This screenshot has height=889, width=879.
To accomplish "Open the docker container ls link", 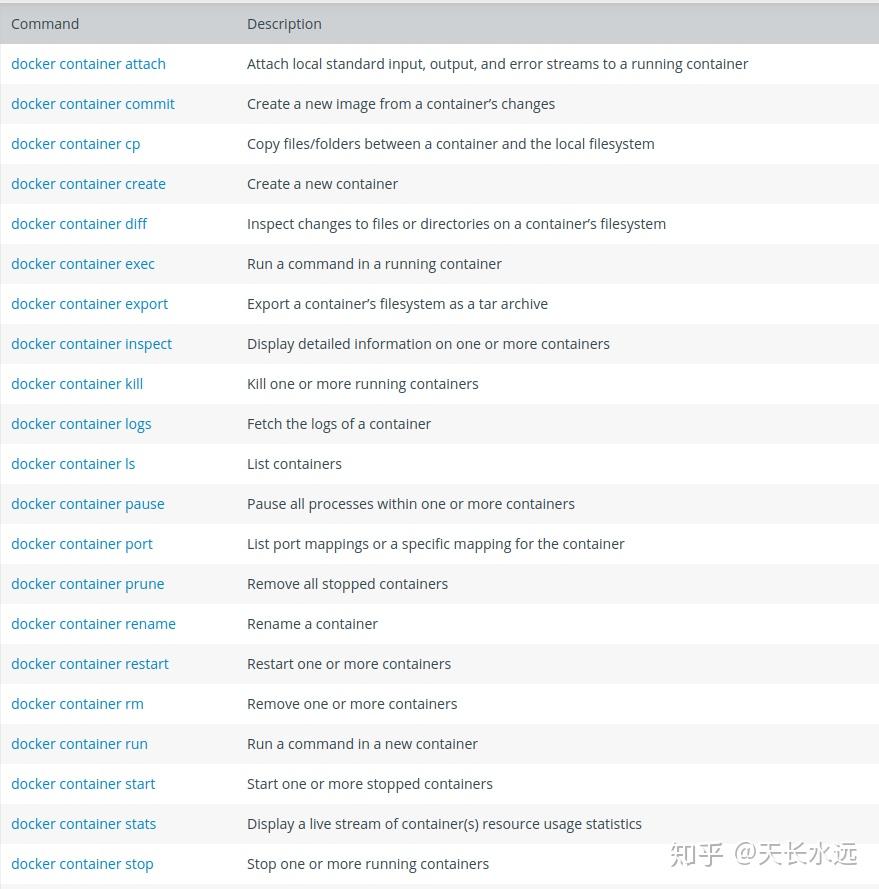I will coord(73,464).
